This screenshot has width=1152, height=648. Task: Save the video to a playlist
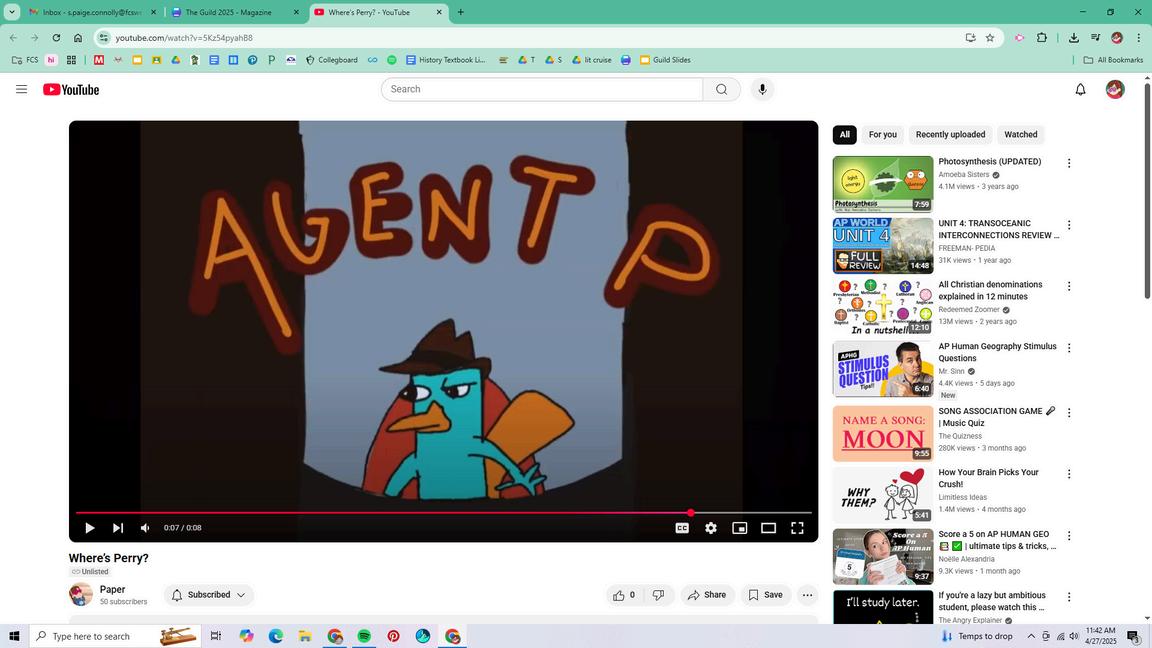click(766, 595)
